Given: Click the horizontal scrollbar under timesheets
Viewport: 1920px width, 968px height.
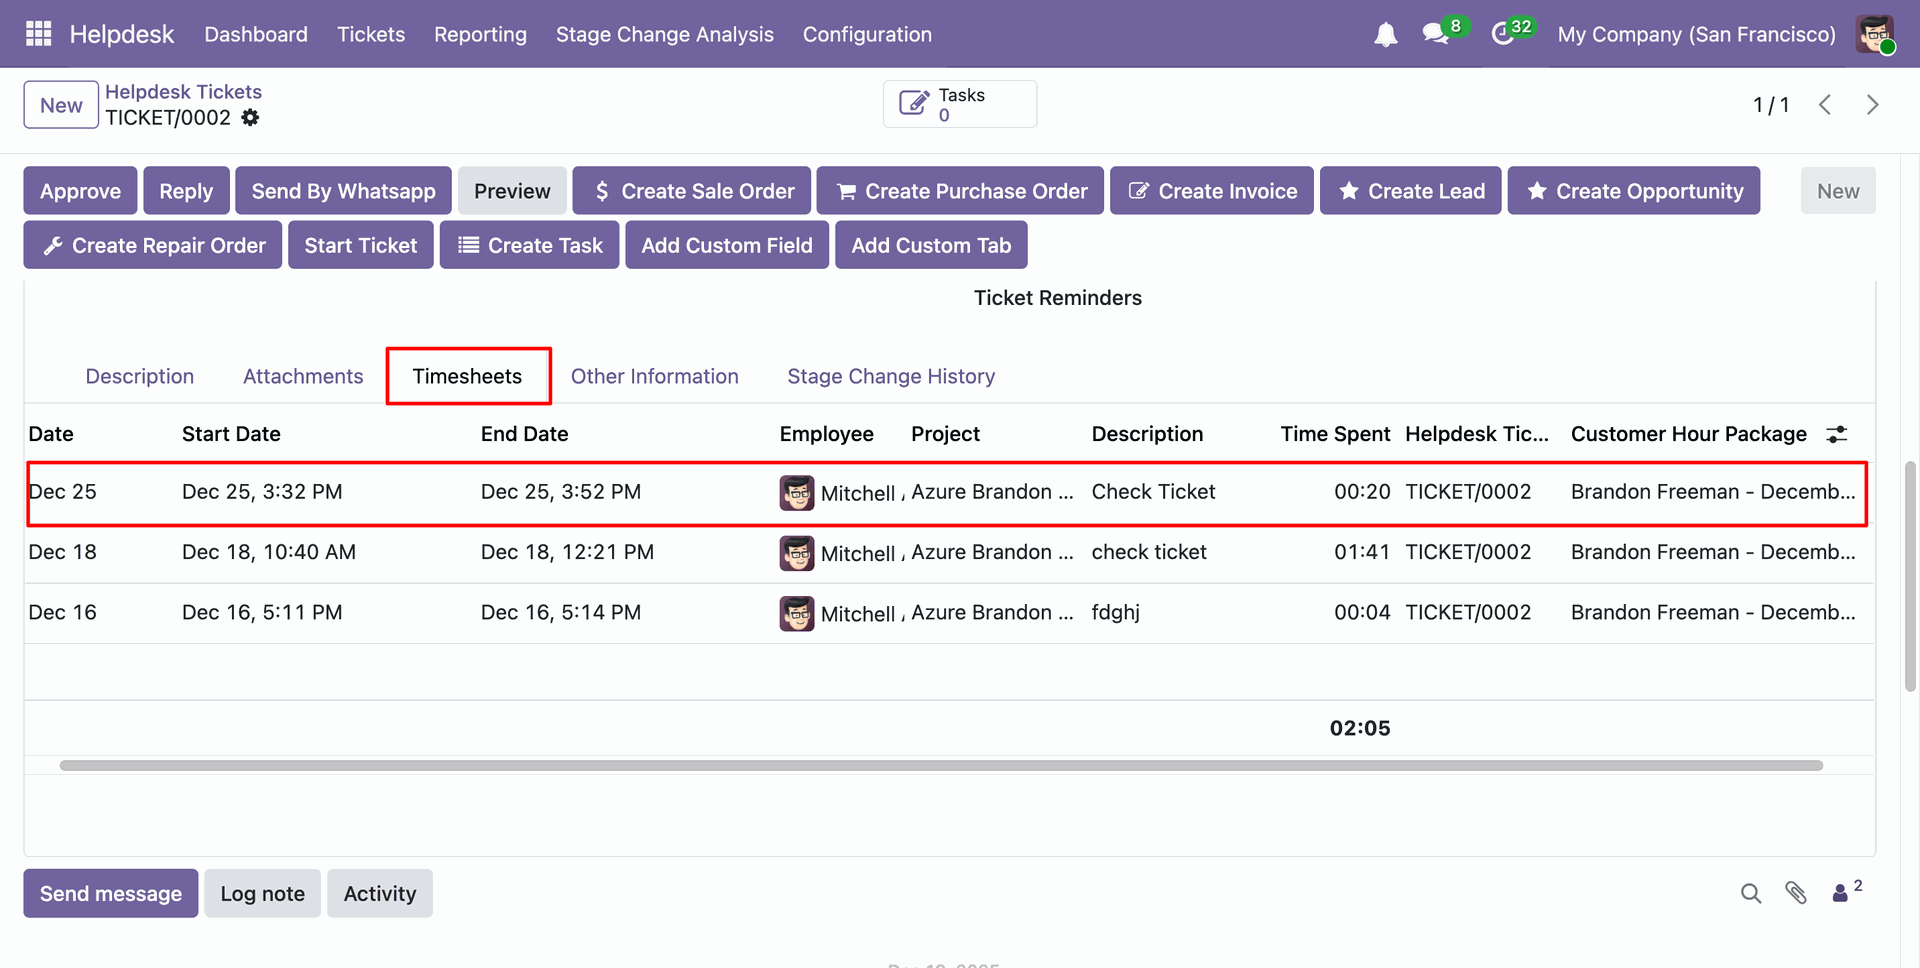Looking at the screenshot, I should [x=940, y=765].
